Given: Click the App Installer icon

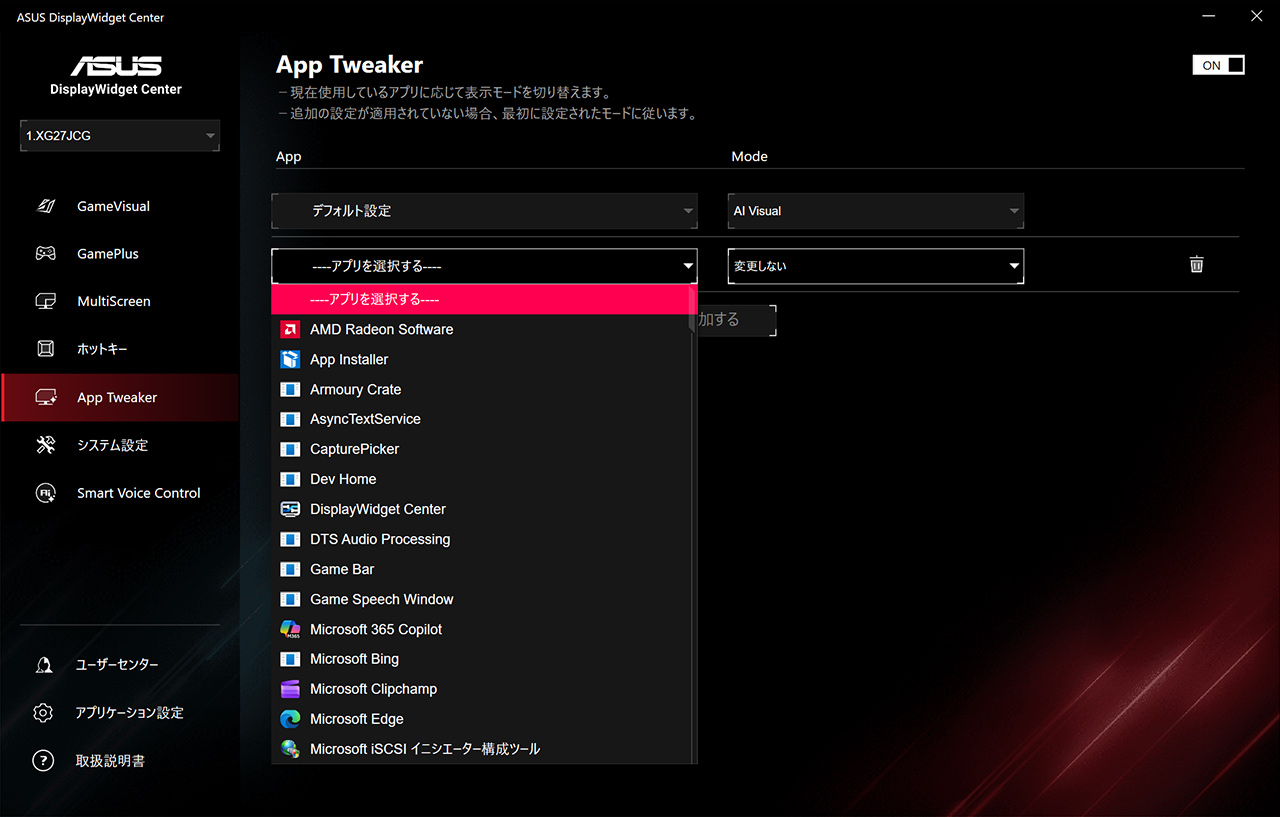Looking at the screenshot, I should pos(290,359).
